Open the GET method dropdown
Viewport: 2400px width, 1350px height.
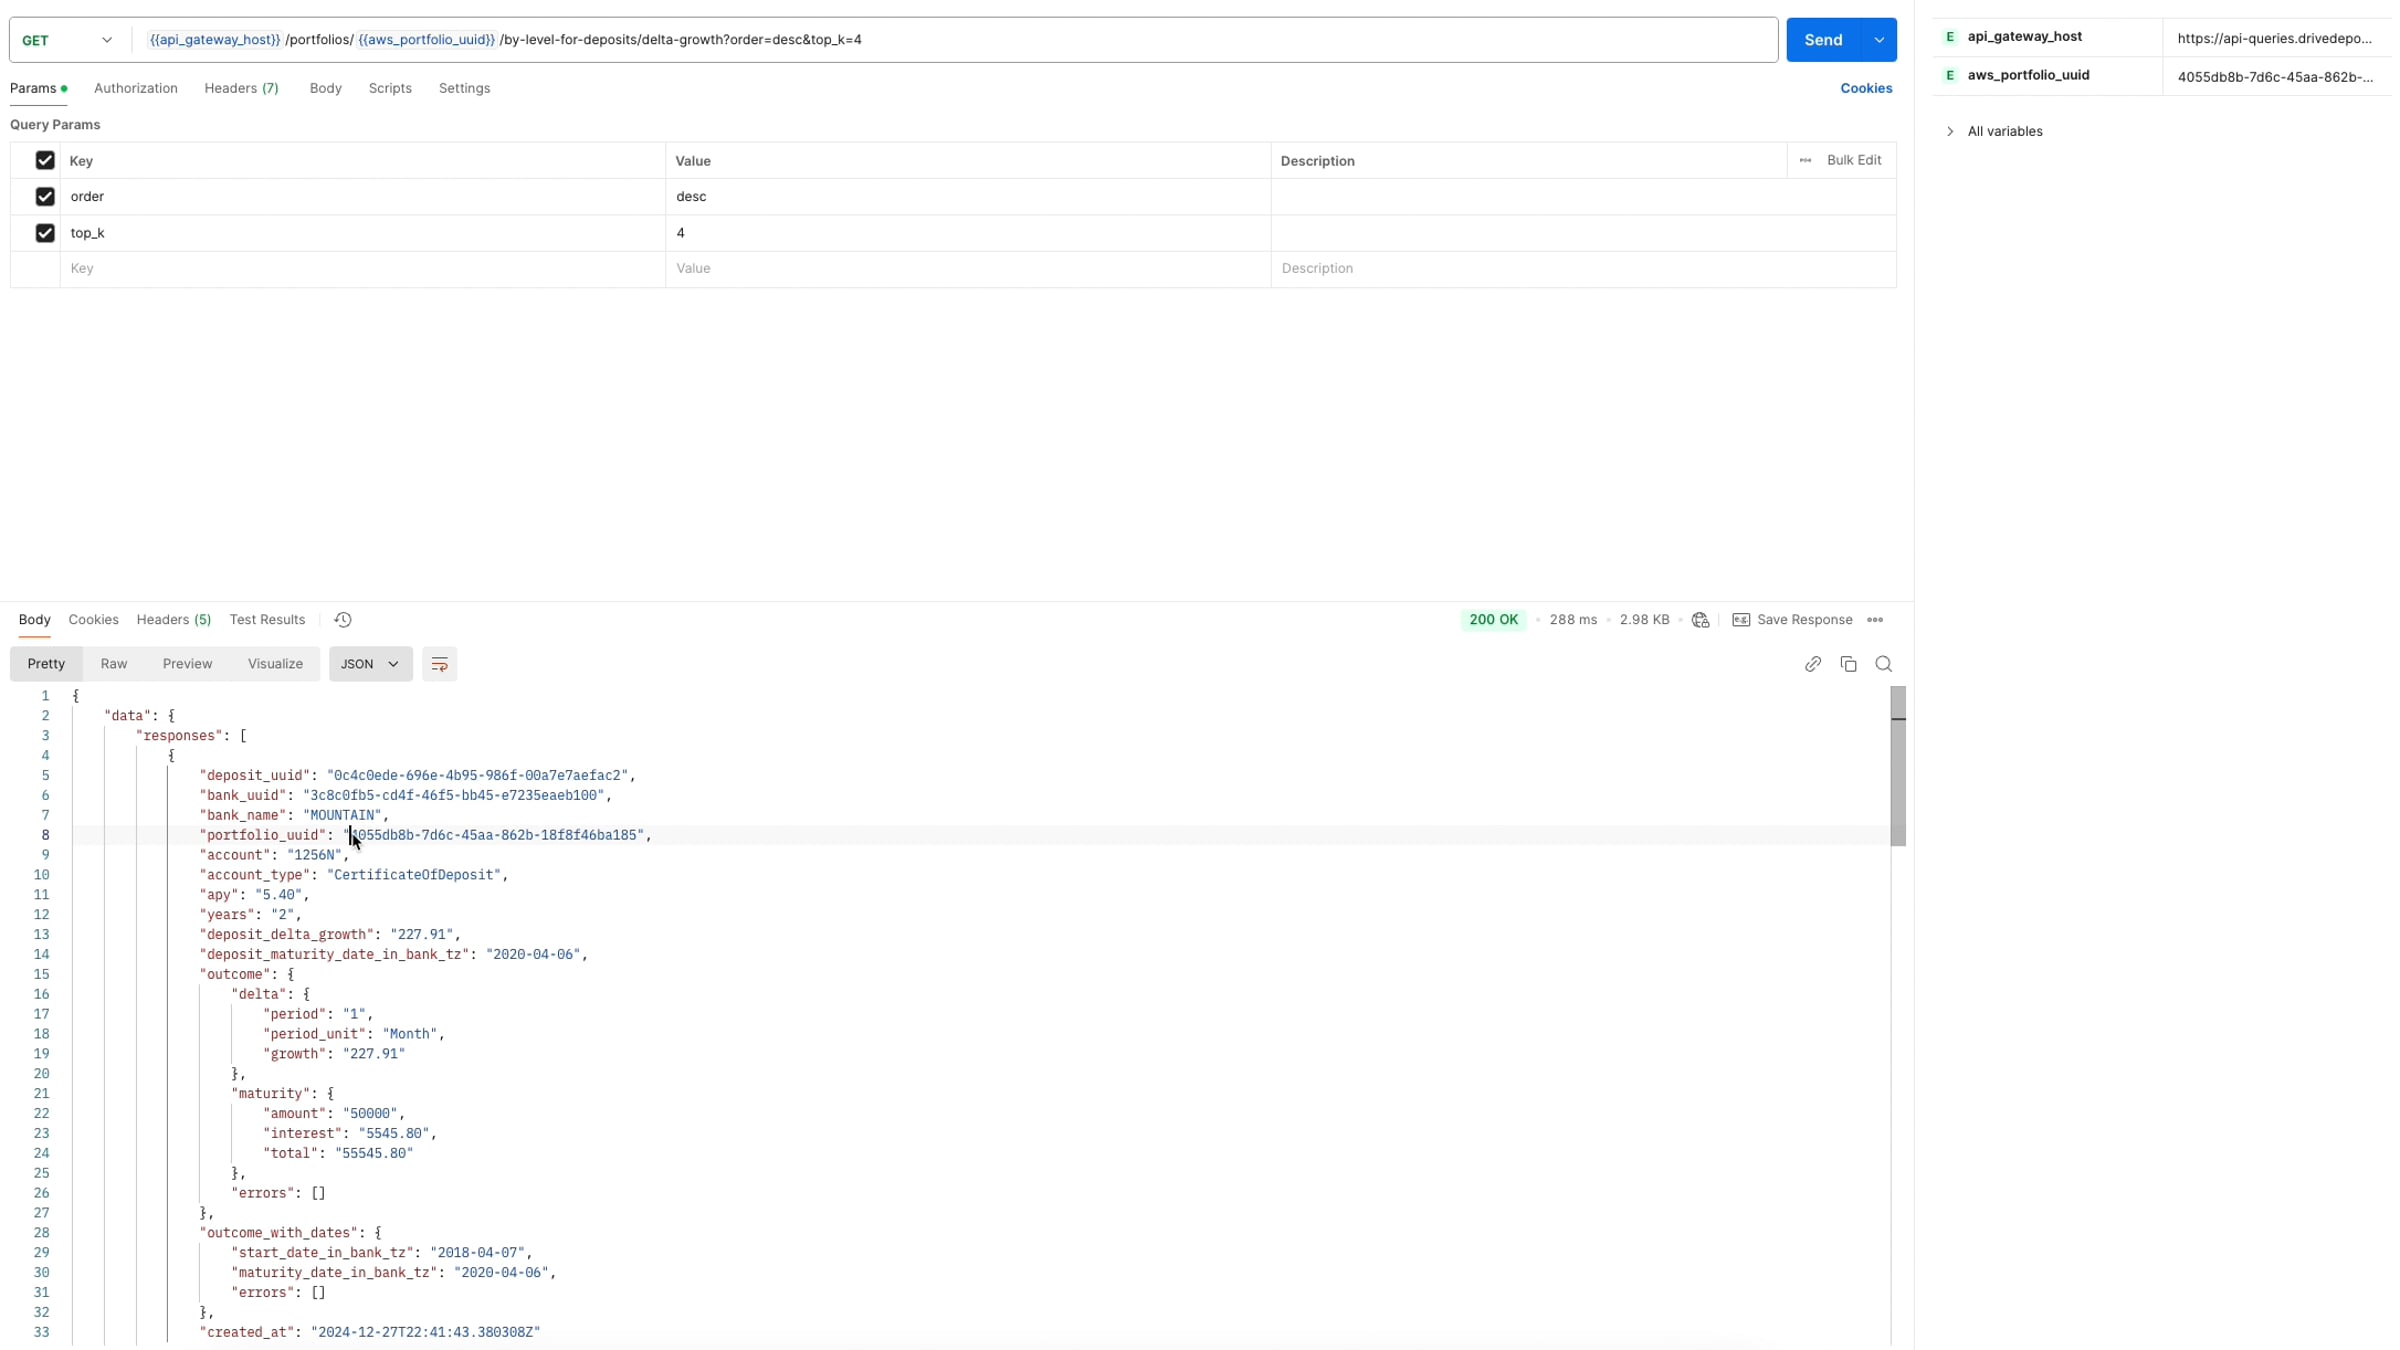point(68,40)
